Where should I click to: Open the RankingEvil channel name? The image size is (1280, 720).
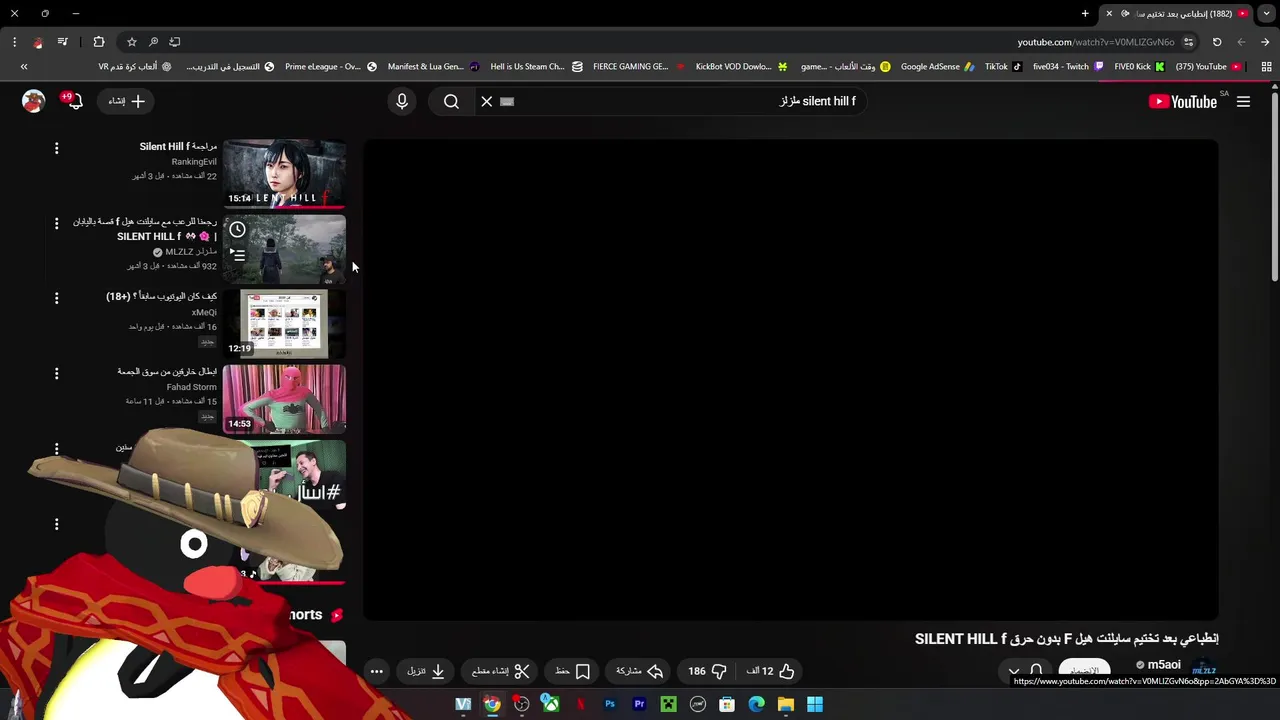pyautogui.click(x=194, y=161)
